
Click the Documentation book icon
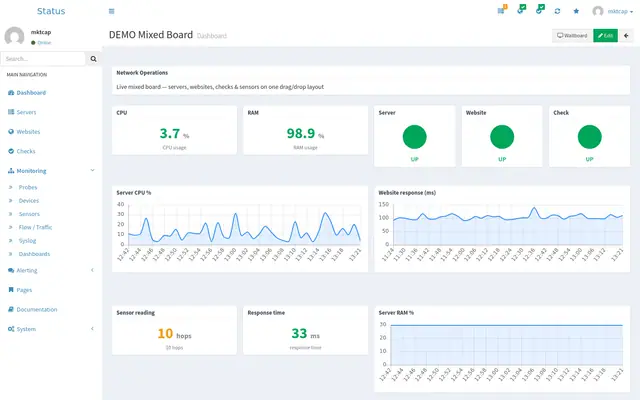coord(11,309)
